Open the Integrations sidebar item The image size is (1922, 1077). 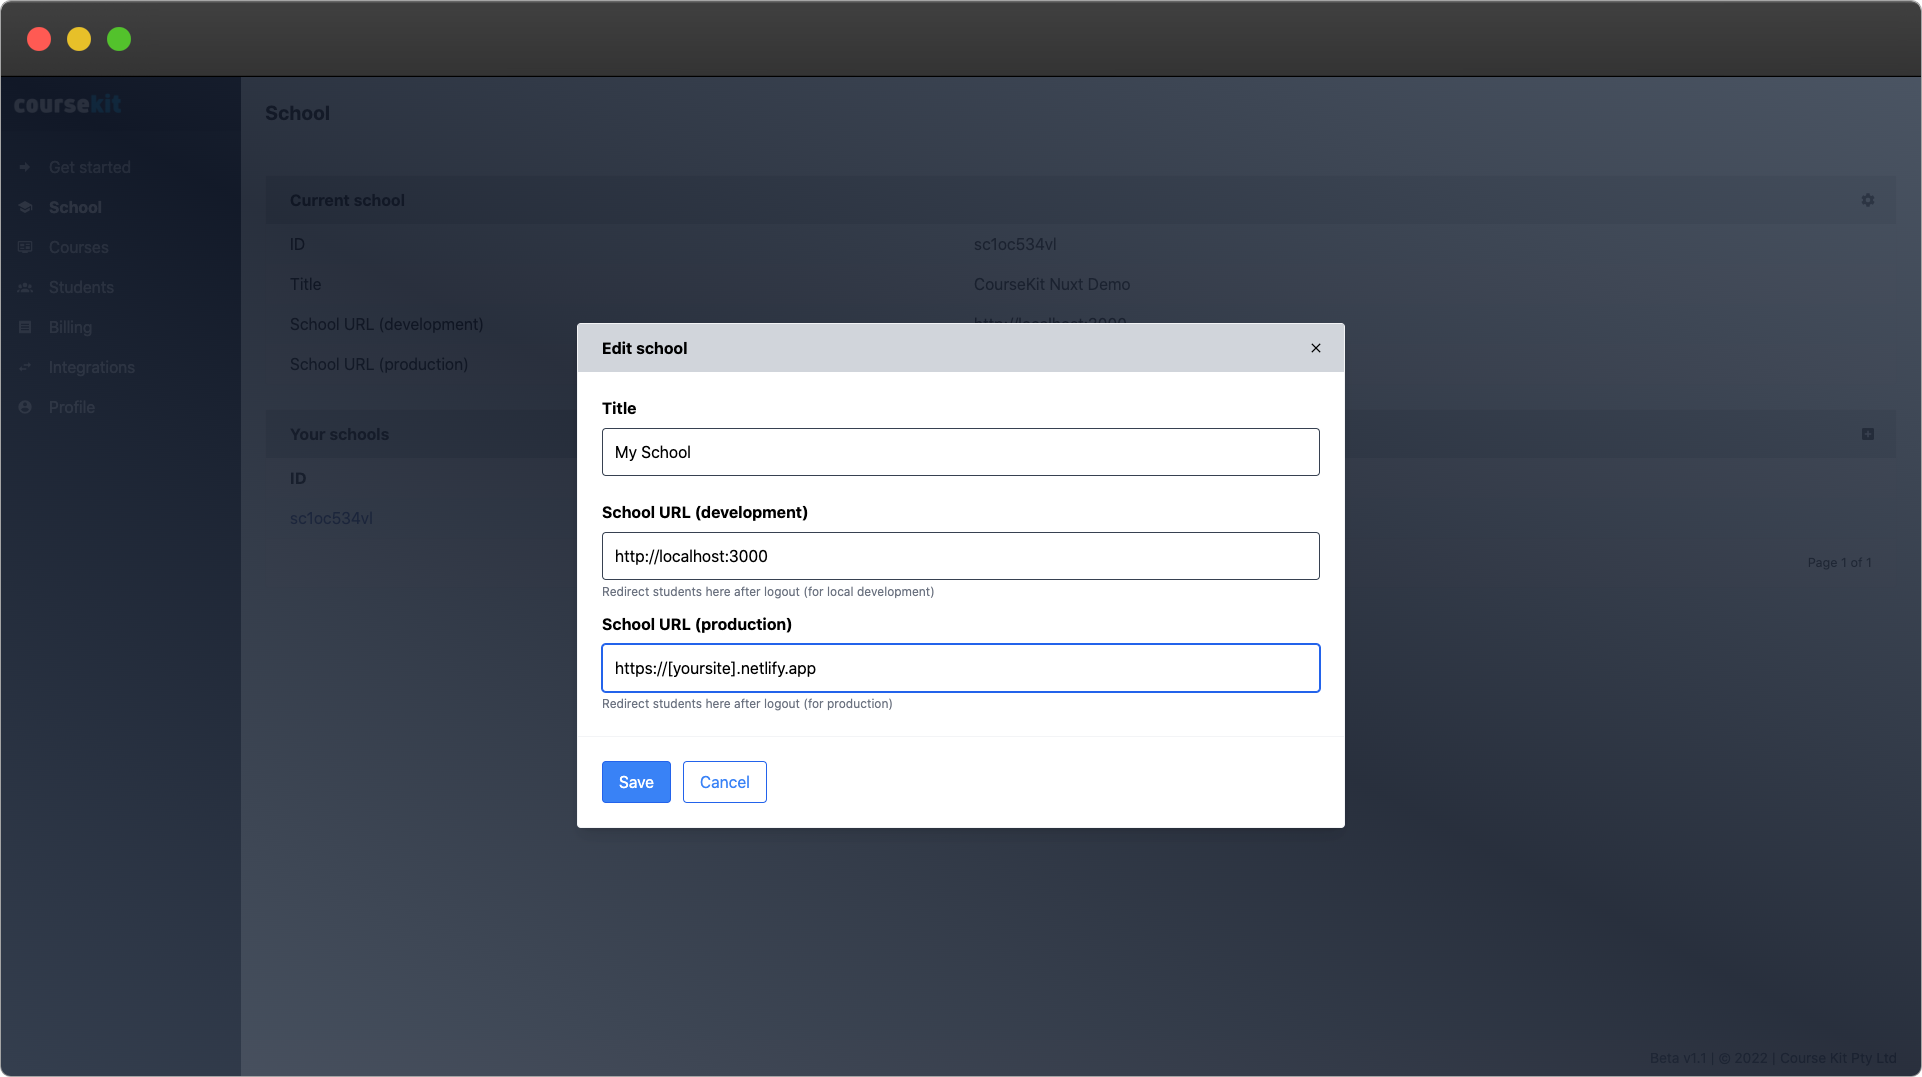point(92,367)
